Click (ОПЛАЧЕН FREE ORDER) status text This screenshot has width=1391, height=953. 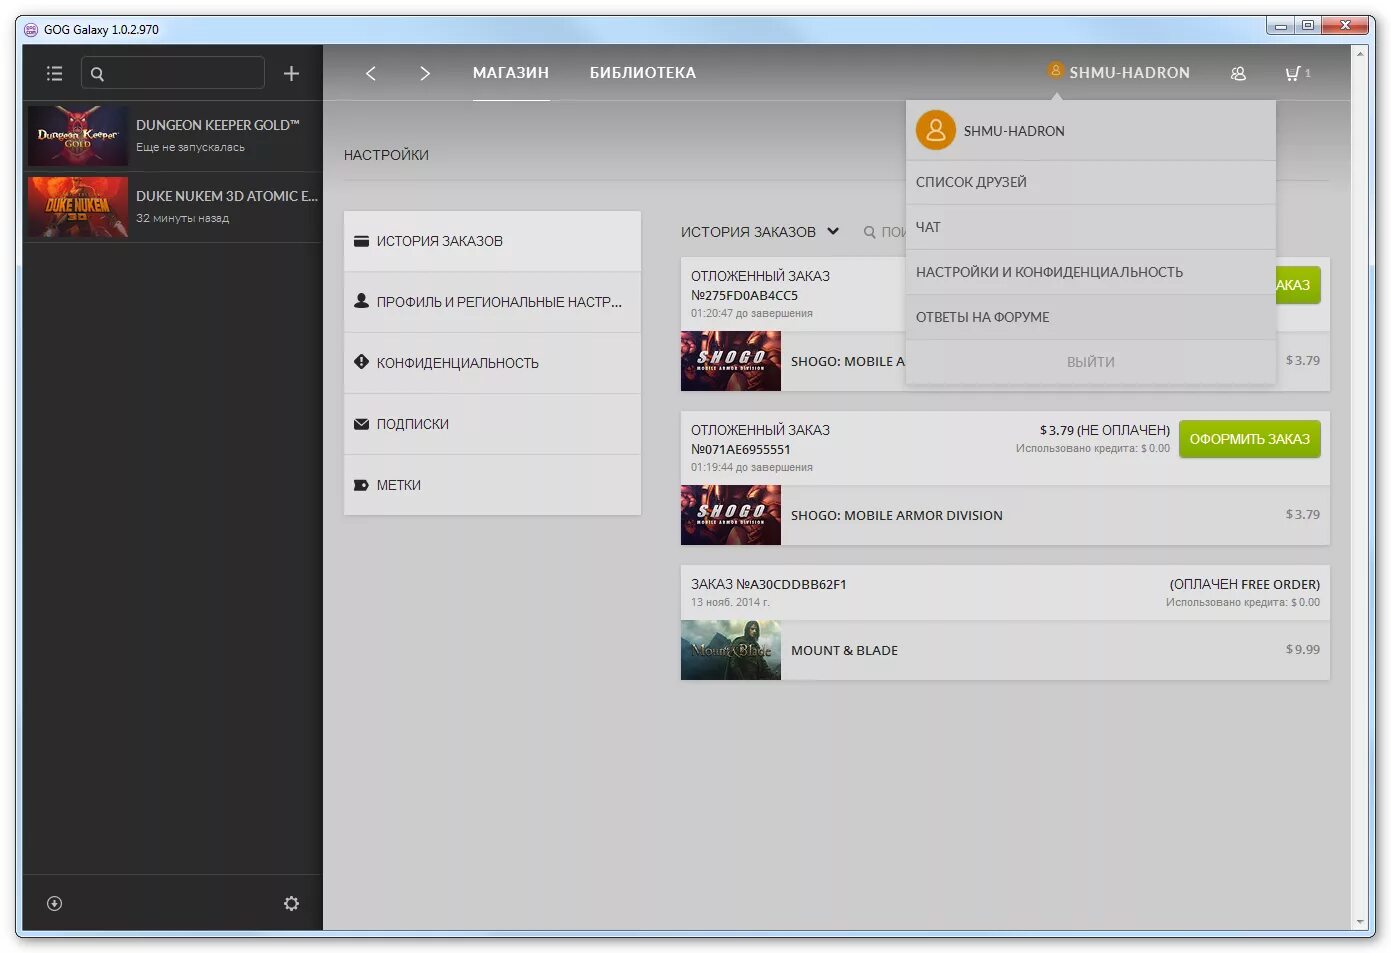click(x=1245, y=584)
